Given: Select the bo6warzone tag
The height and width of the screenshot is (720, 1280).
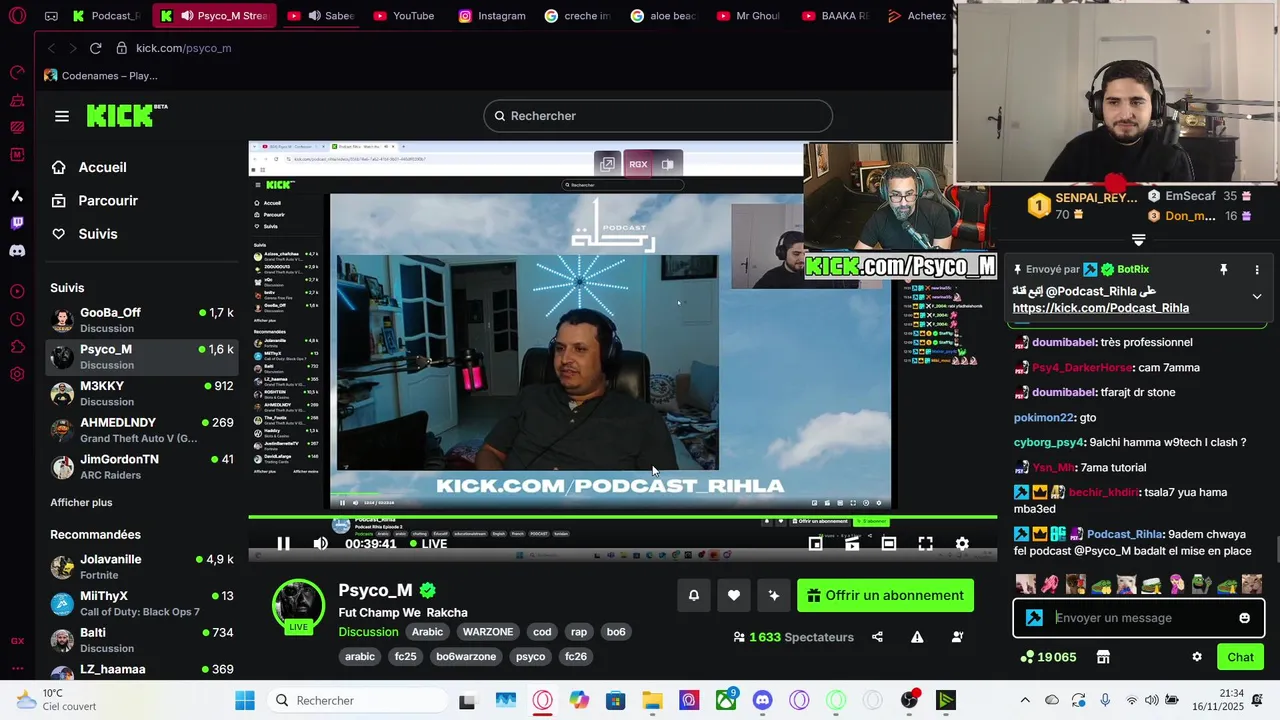Looking at the screenshot, I should (x=466, y=657).
